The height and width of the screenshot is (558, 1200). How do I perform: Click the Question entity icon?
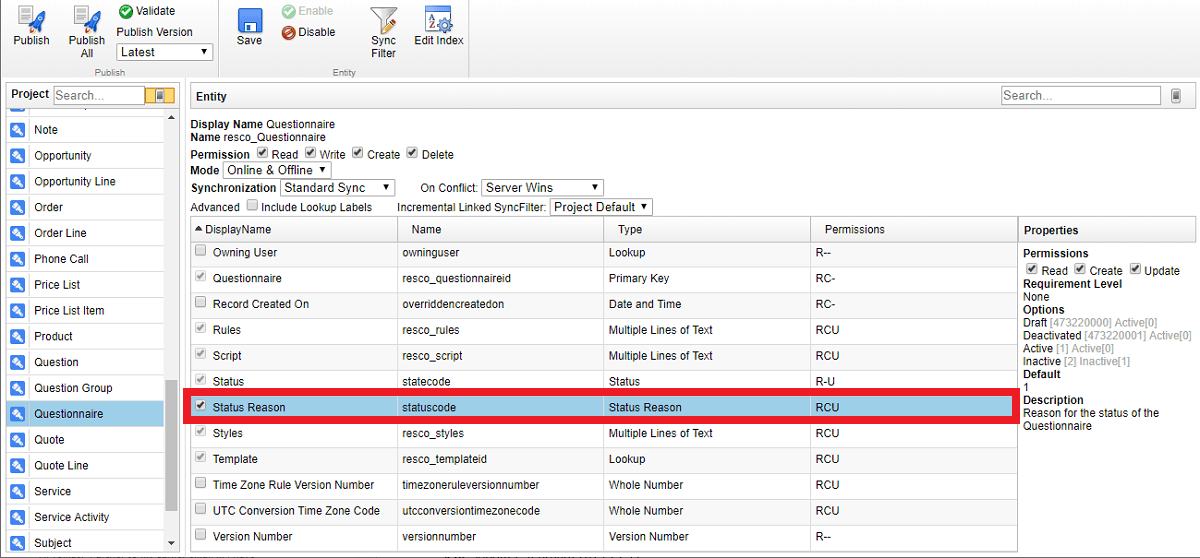(18, 362)
